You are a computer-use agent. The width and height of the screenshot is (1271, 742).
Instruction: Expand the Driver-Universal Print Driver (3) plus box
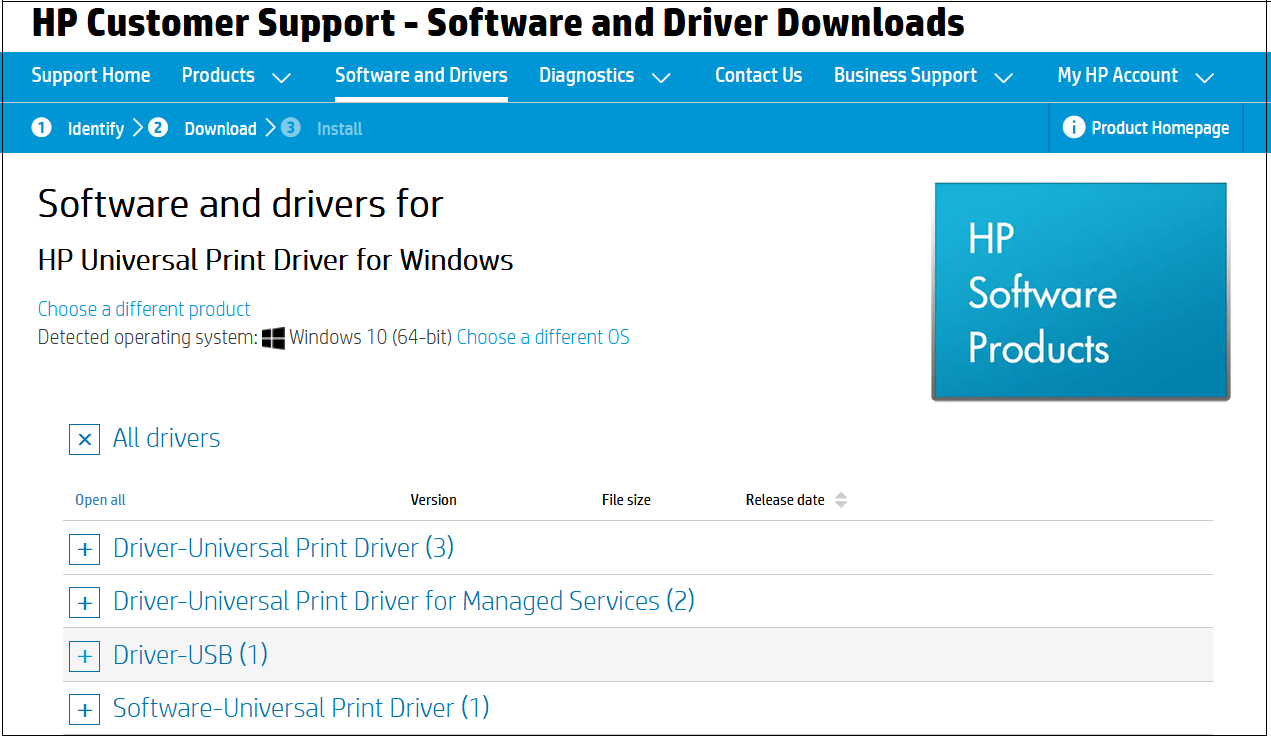click(84, 549)
